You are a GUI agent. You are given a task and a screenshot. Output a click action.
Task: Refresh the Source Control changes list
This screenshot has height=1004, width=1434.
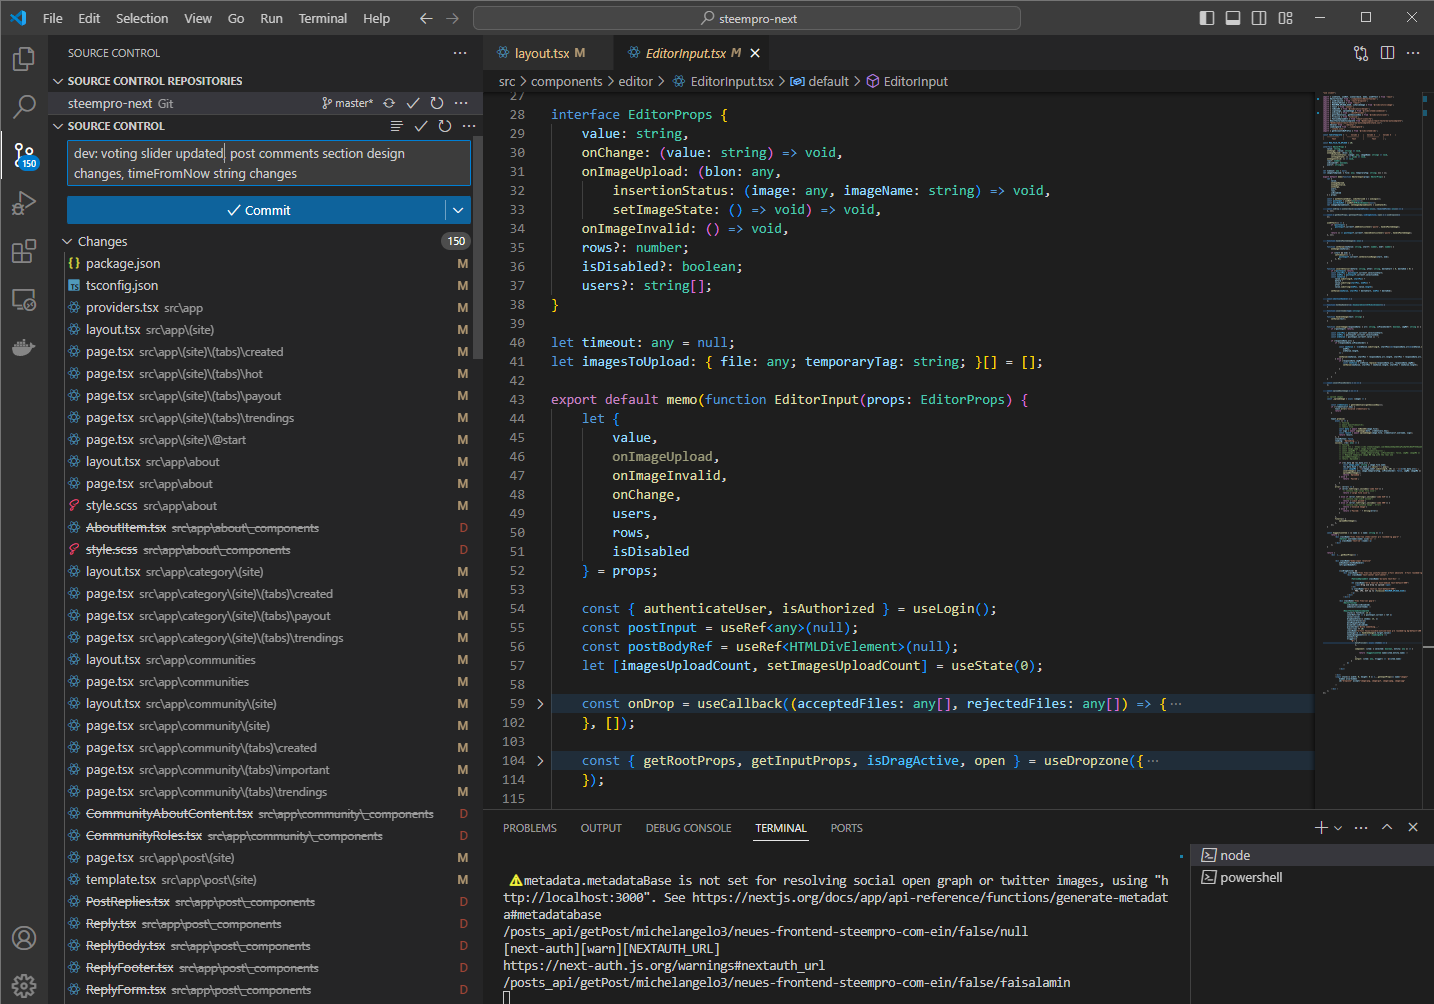click(x=445, y=126)
